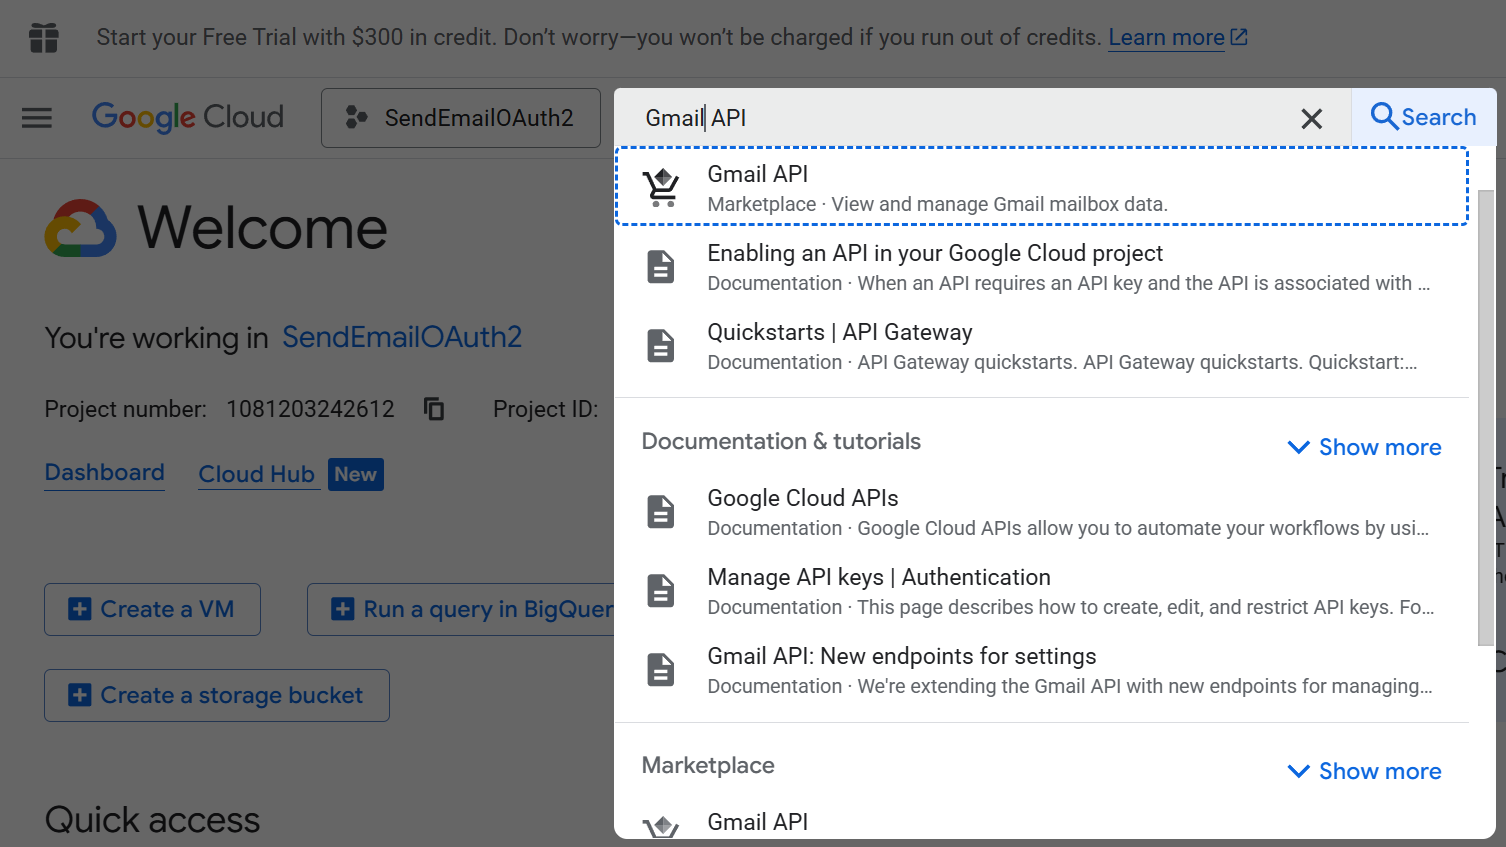Clear the search box with X icon

tap(1311, 119)
